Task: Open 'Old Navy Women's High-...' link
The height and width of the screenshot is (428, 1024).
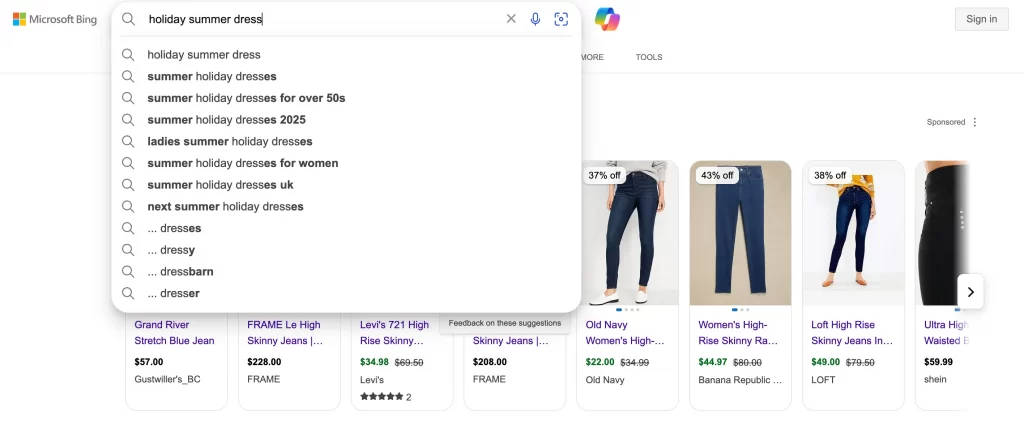Action: pos(625,333)
